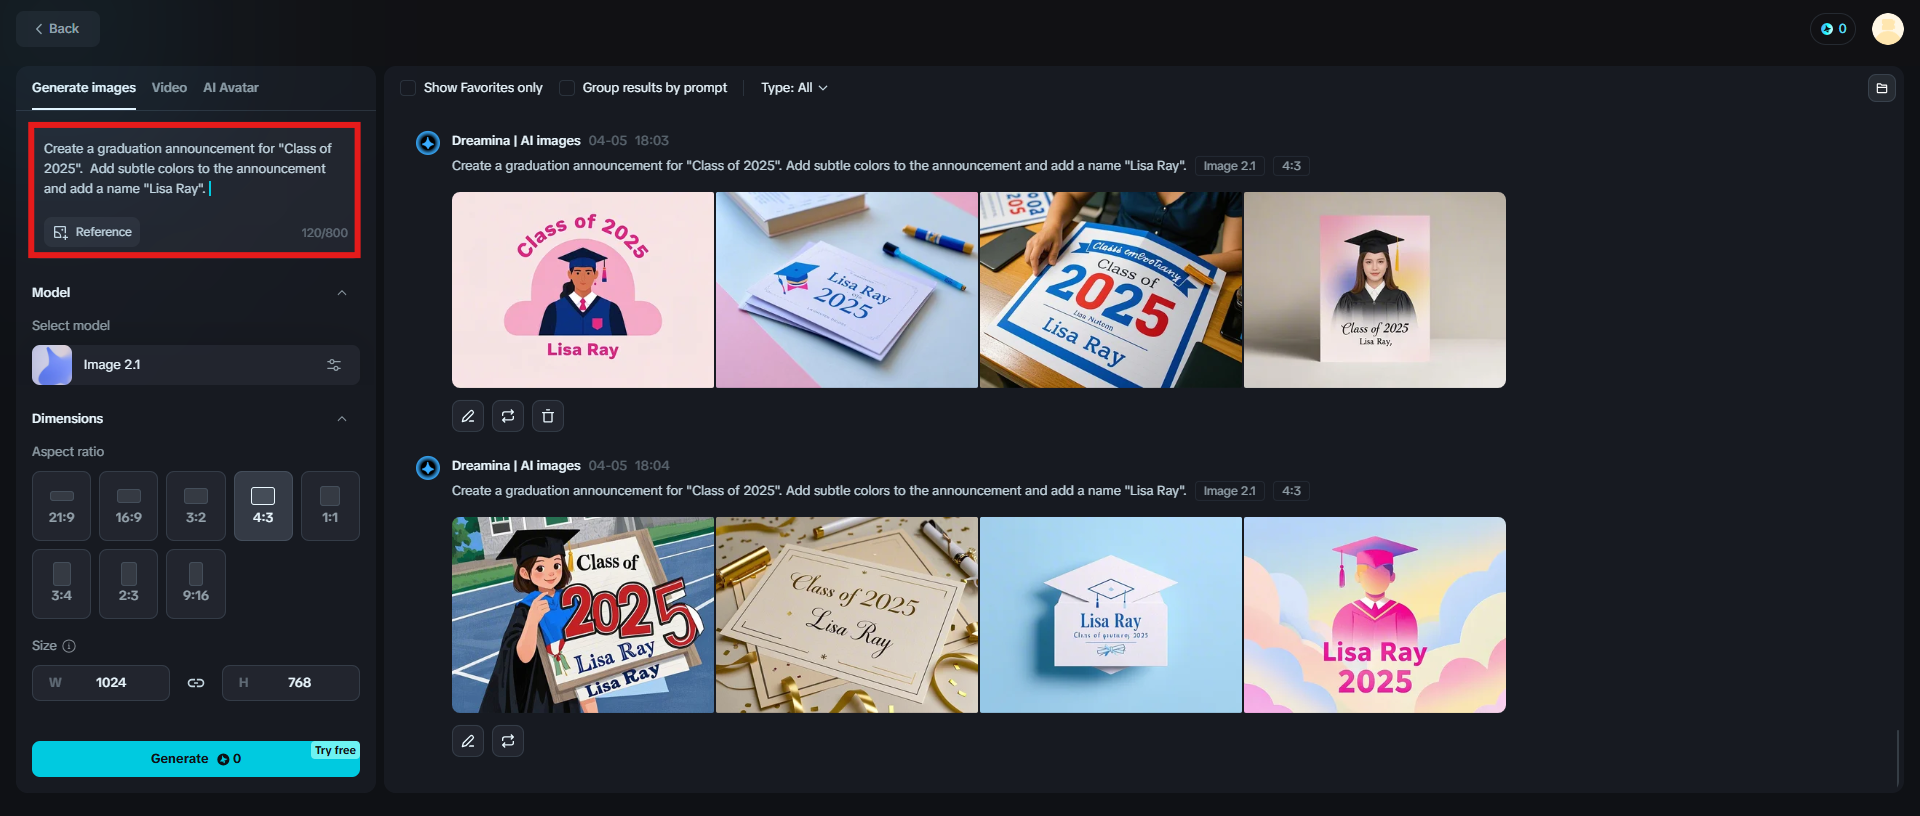The image size is (1920, 816).
Task: Edit prompt of 18:03 generation
Action: pos(468,416)
